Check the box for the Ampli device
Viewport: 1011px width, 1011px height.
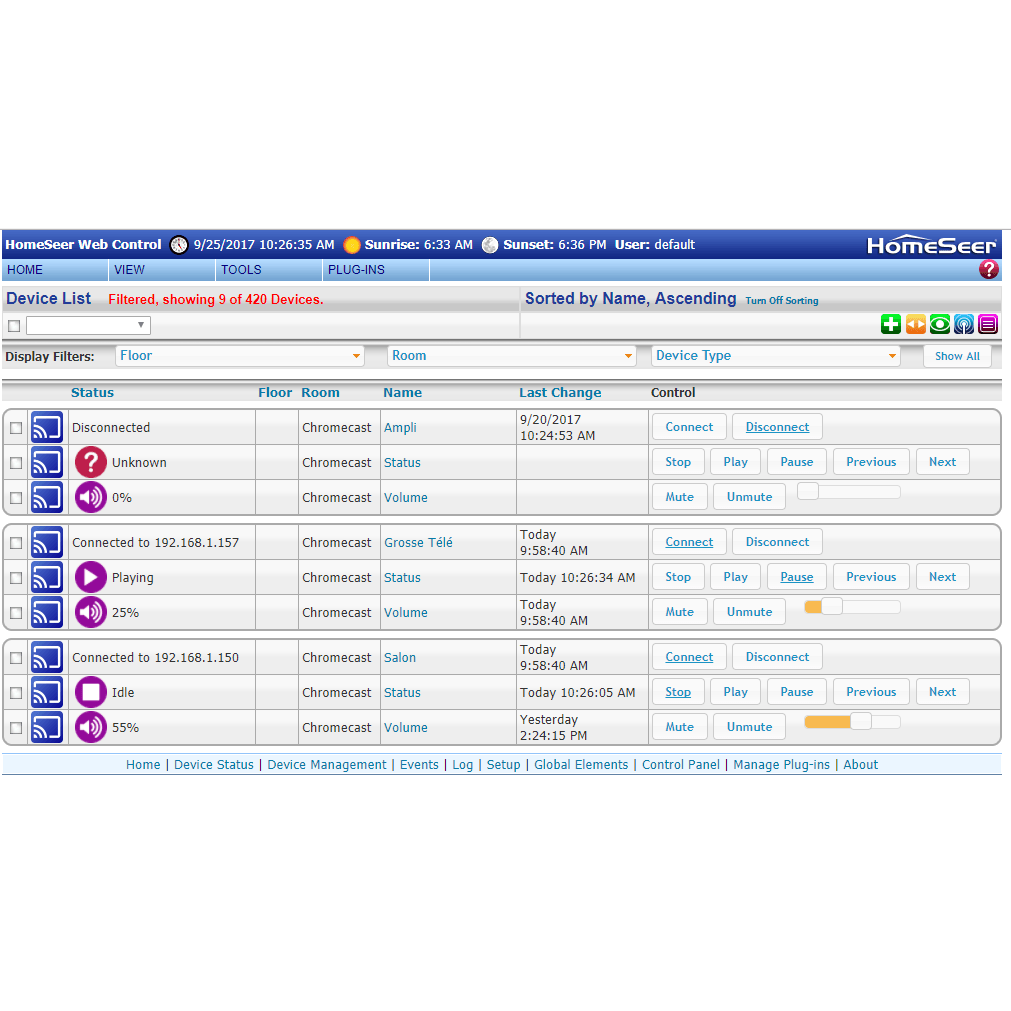pos(16,428)
